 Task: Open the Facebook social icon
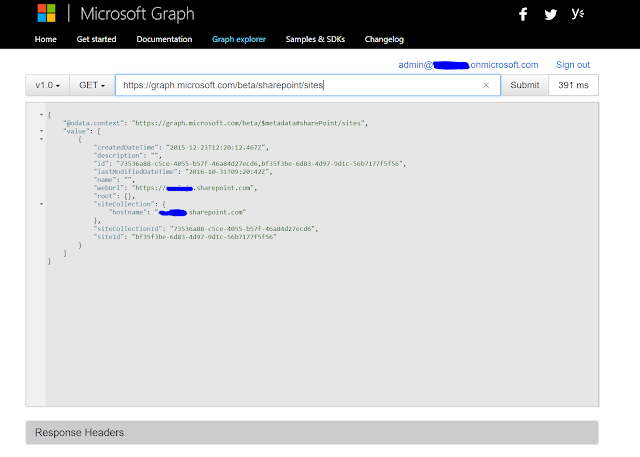(523, 14)
